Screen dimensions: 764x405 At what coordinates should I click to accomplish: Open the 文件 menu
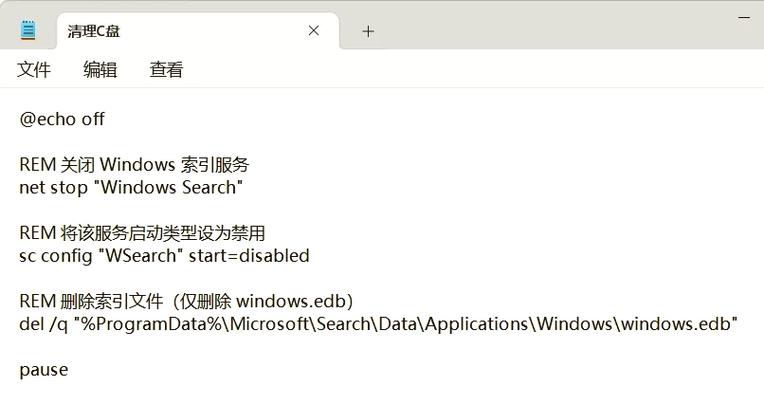point(34,70)
